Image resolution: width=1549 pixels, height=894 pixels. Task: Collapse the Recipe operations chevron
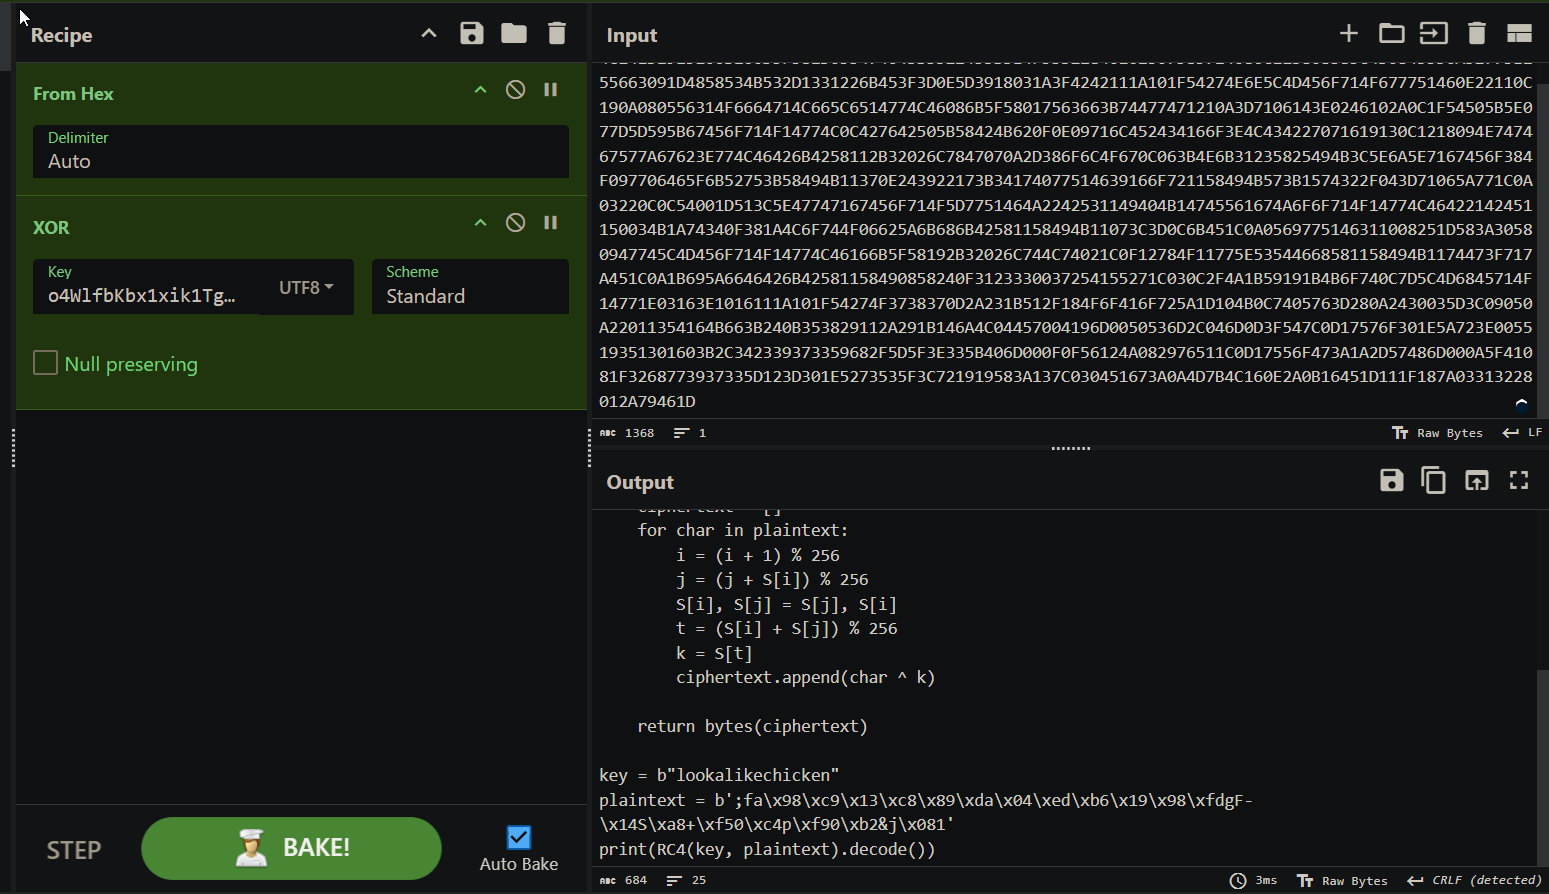429,34
